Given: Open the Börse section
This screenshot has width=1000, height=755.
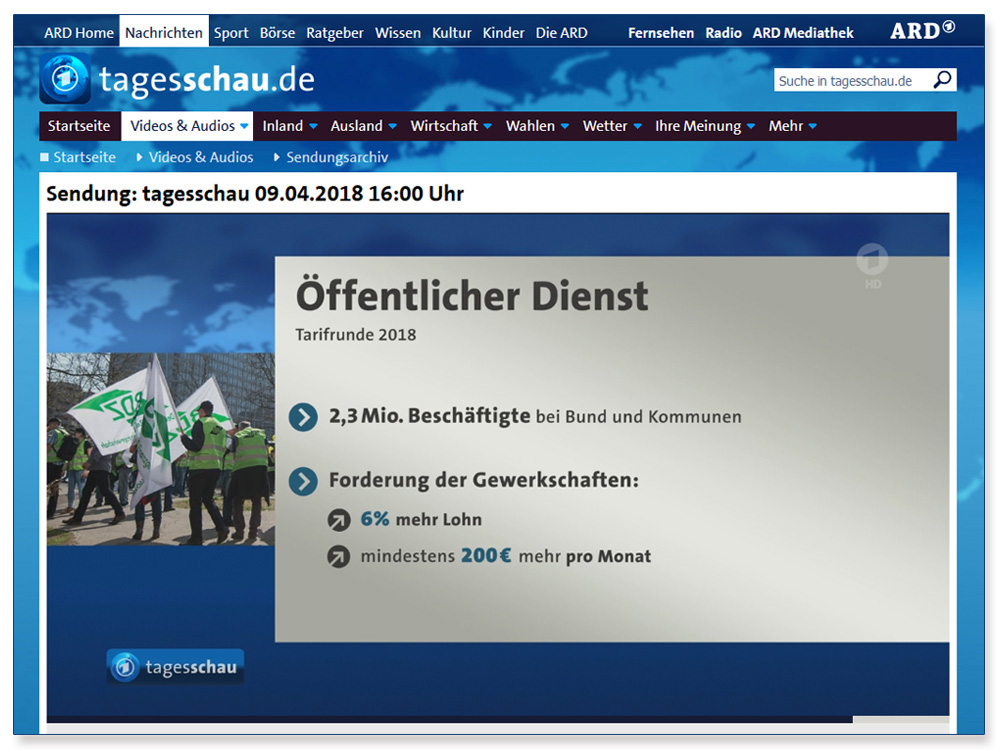Looking at the screenshot, I should [277, 33].
